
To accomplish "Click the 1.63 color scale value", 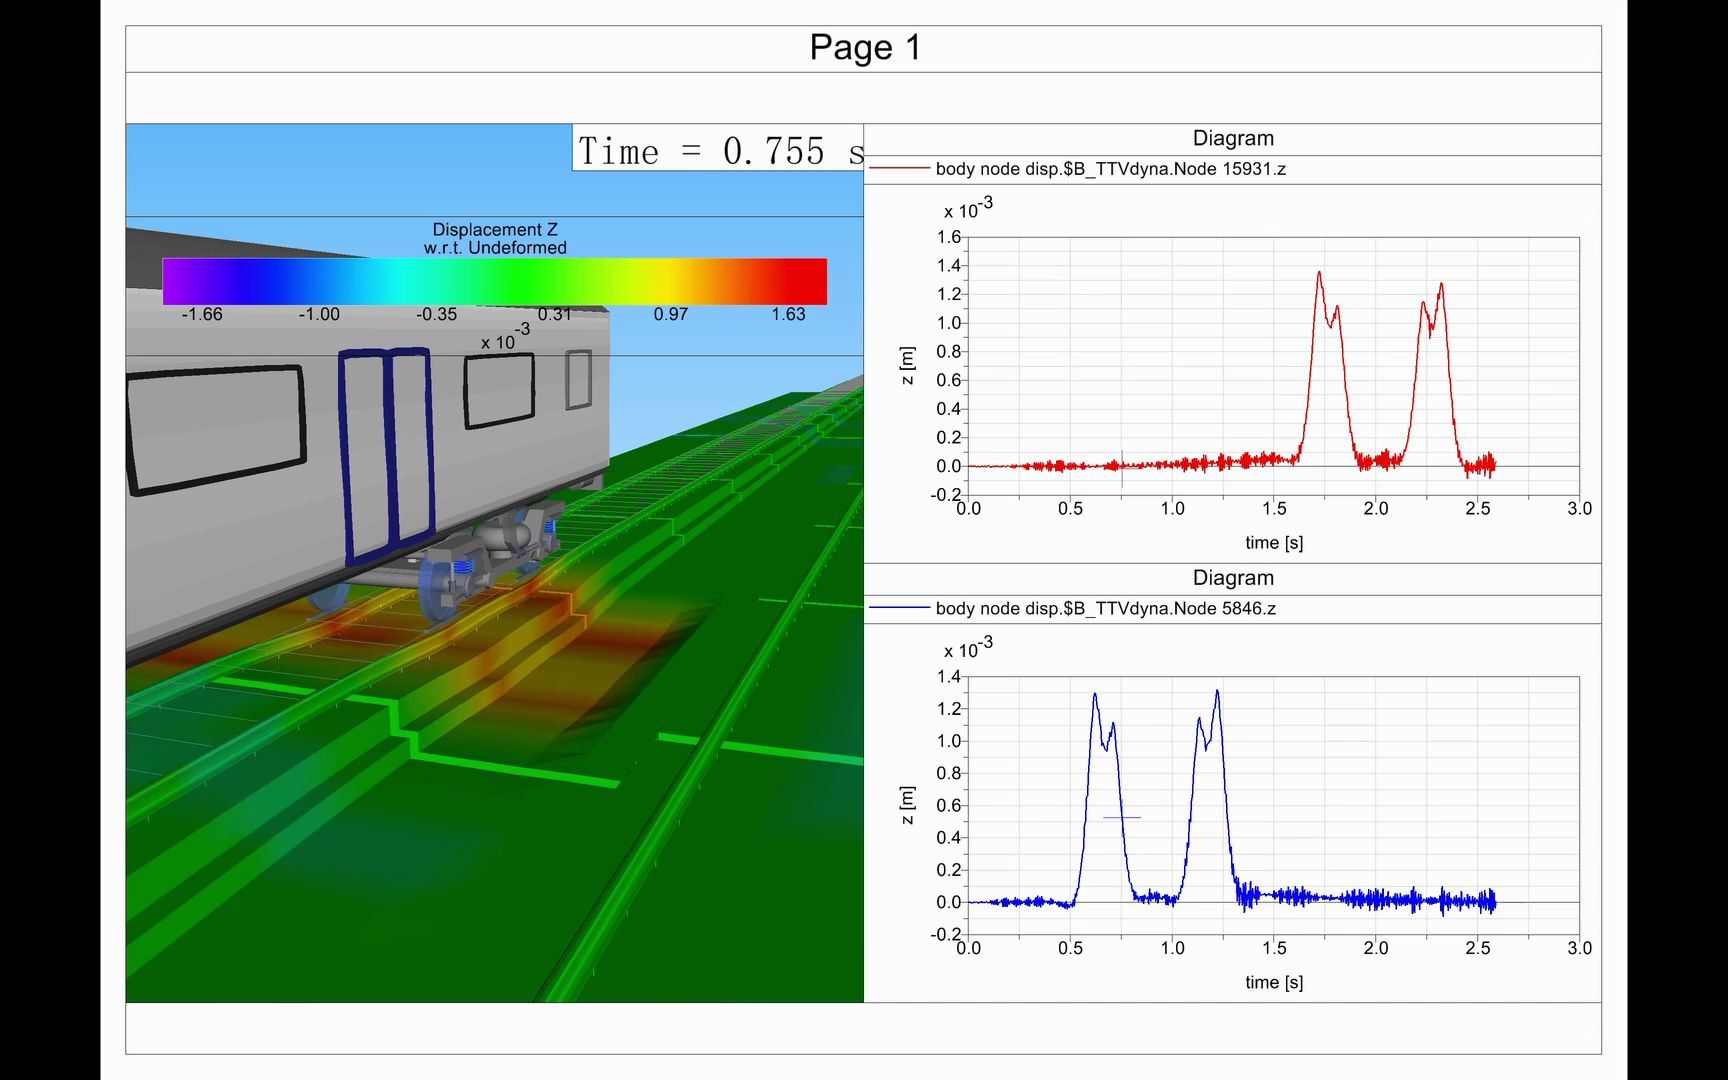I will coord(788,314).
